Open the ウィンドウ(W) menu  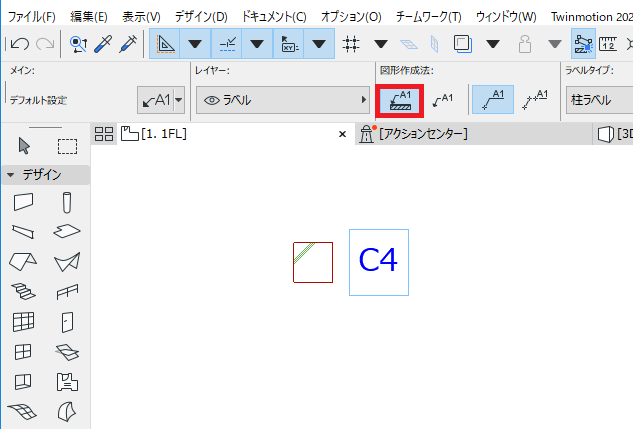[506, 17]
